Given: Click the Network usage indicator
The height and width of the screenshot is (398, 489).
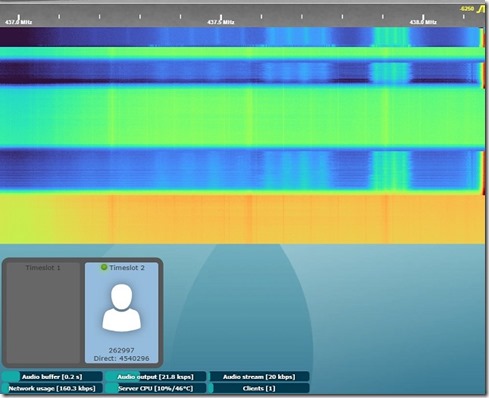Looking at the screenshot, I should 52,388.
